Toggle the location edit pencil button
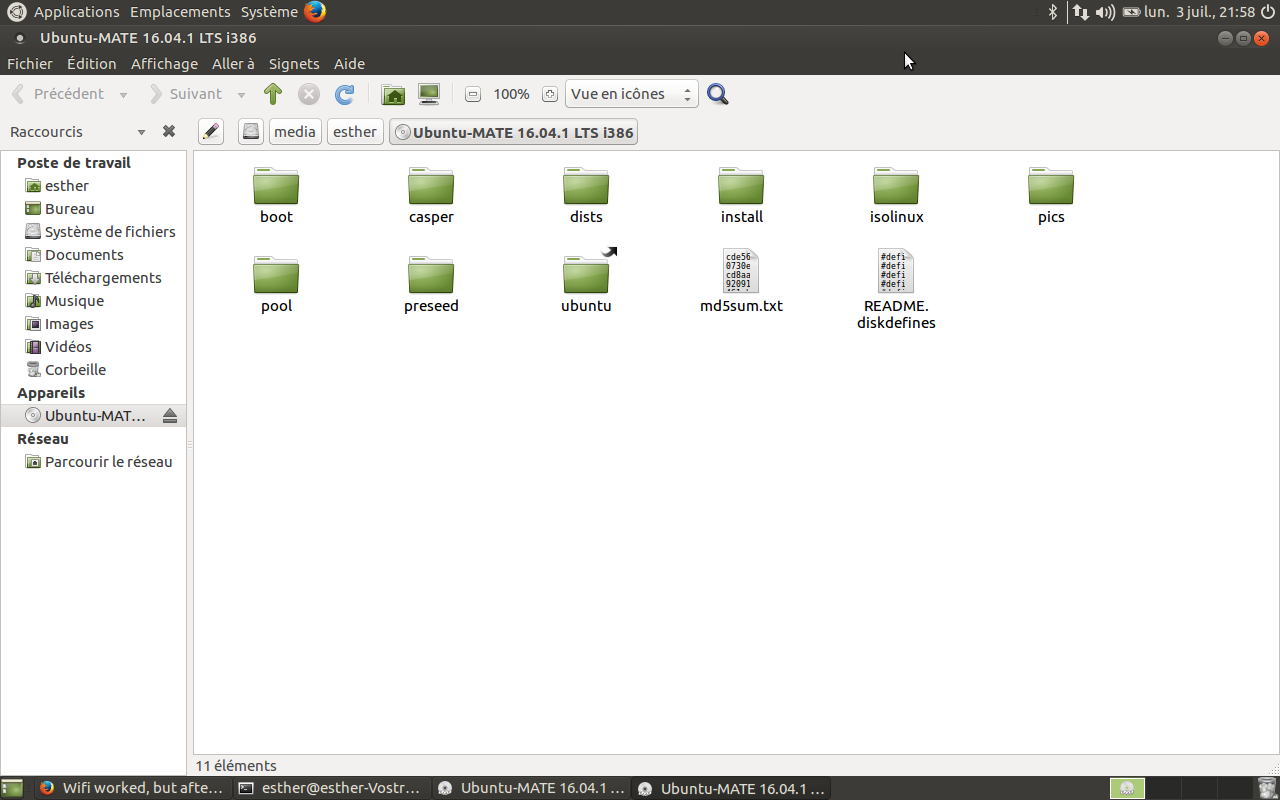The image size is (1280, 800). [x=210, y=131]
